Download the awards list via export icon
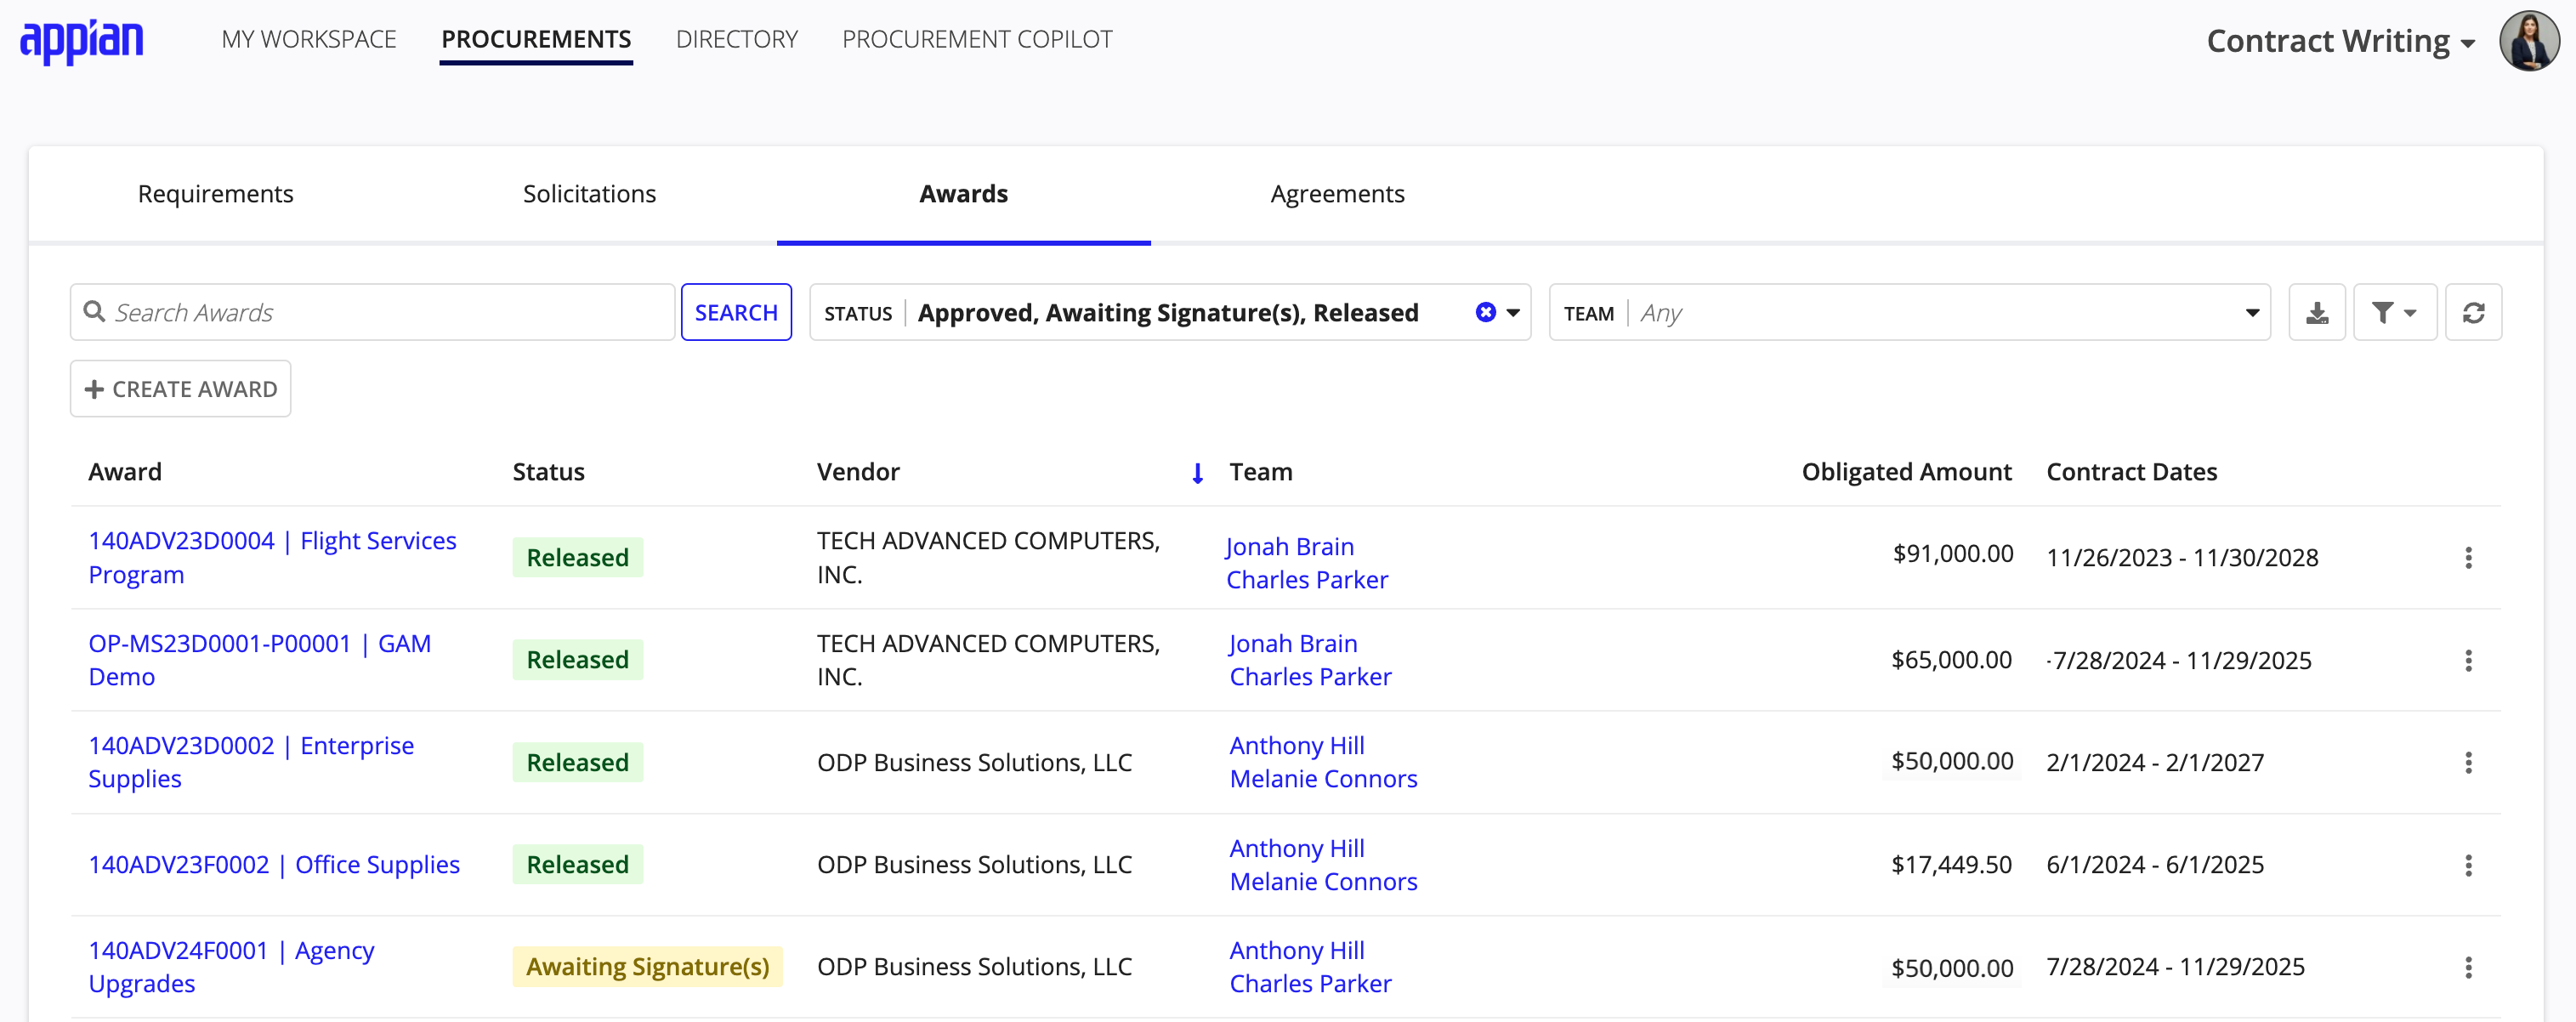Image resolution: width=2576 pixels, height=1022 pixels. (2317, 313)
